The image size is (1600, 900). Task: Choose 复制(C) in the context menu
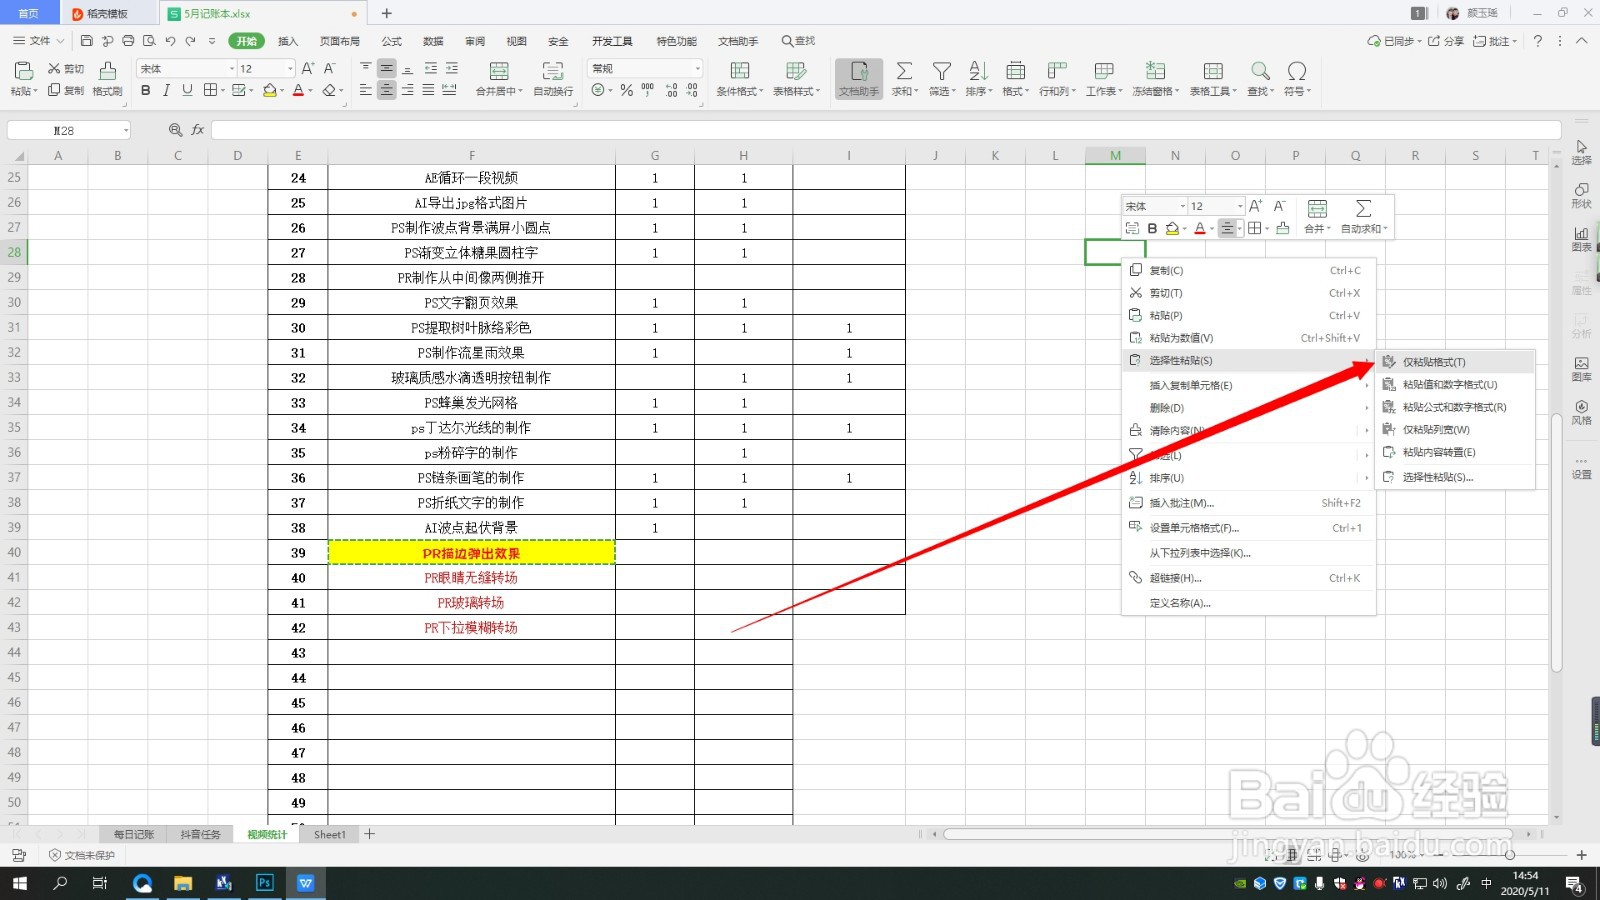pos(1248,270)
